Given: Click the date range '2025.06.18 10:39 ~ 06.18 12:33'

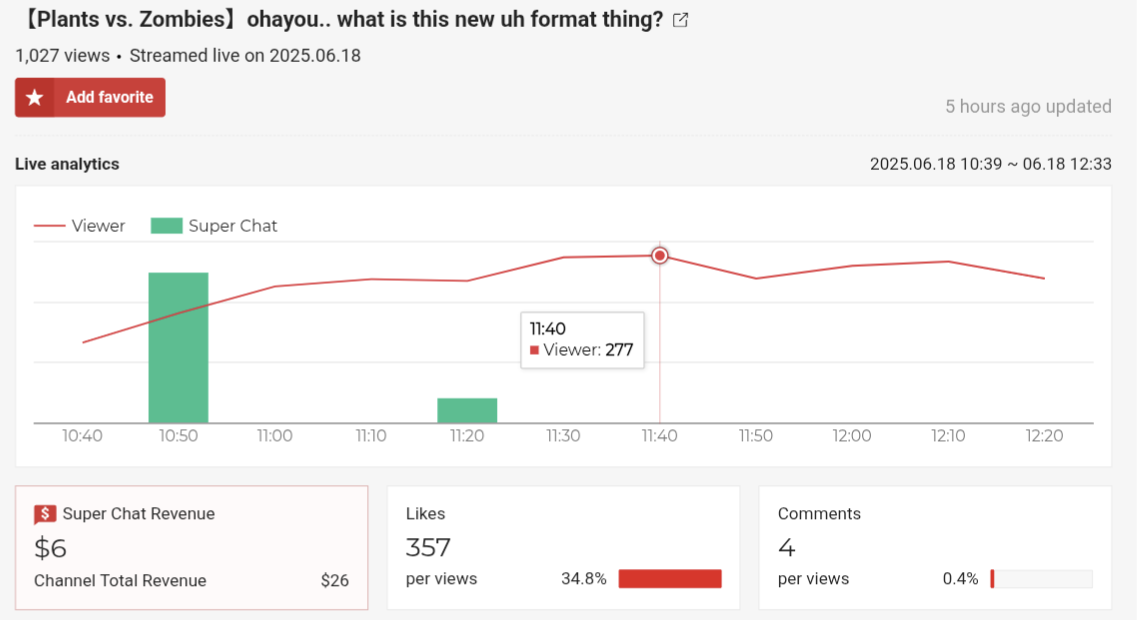Looking at the screenshot, I should tap(991, 164).
